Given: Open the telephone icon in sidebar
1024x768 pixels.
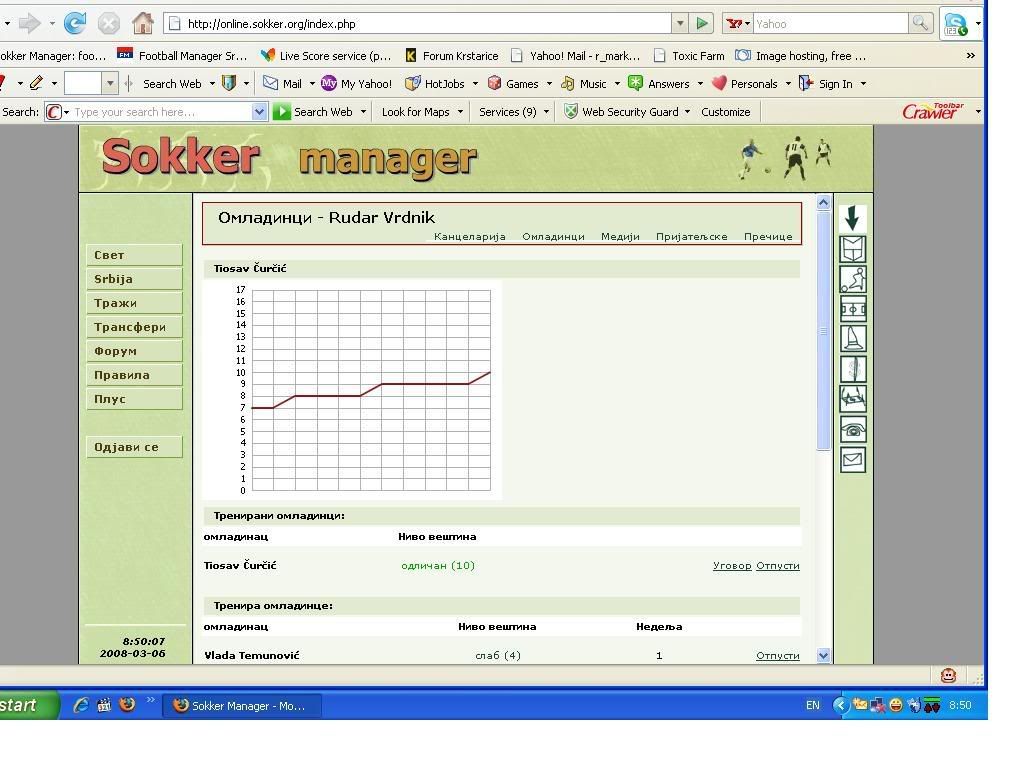Looking at the screenshot, I should coord(853,430).
